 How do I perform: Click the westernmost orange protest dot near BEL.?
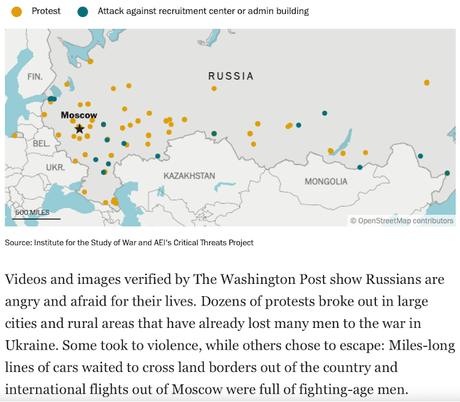coord(14,135)
